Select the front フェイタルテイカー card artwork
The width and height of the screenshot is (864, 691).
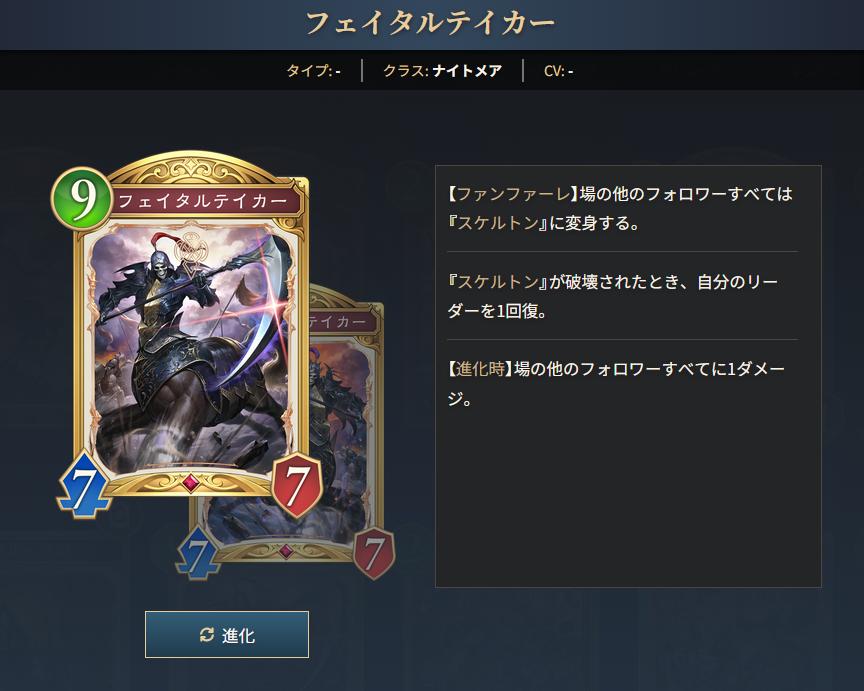point(190,348)
